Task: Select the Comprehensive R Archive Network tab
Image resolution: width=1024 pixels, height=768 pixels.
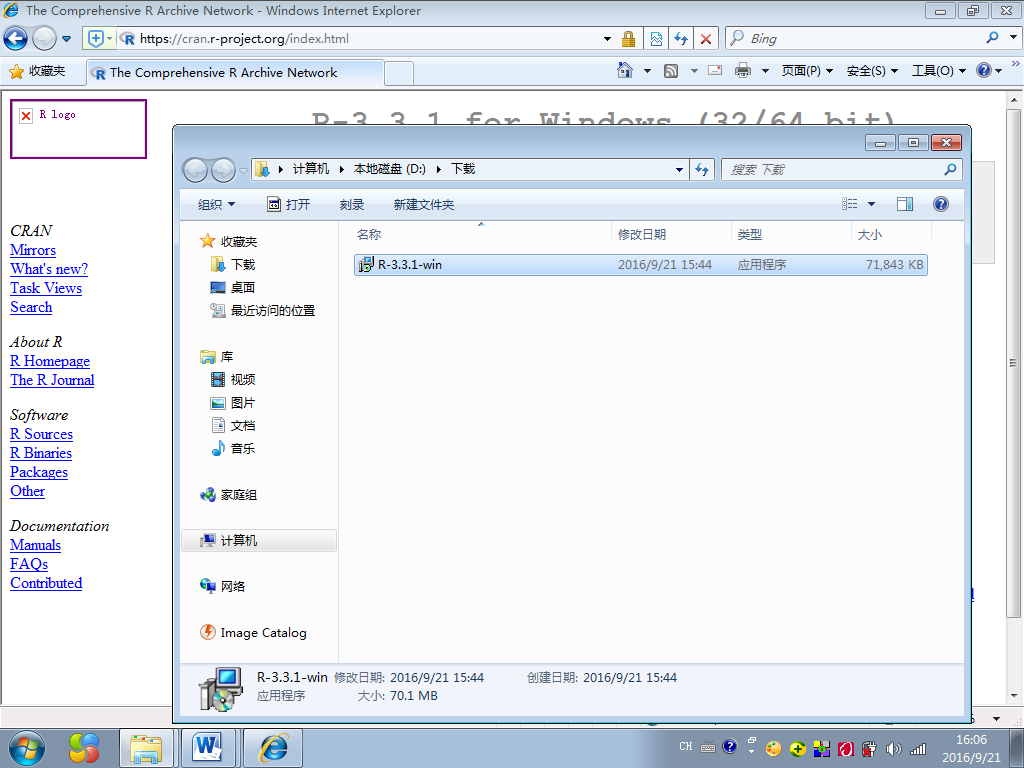Action: click(235, 72)
